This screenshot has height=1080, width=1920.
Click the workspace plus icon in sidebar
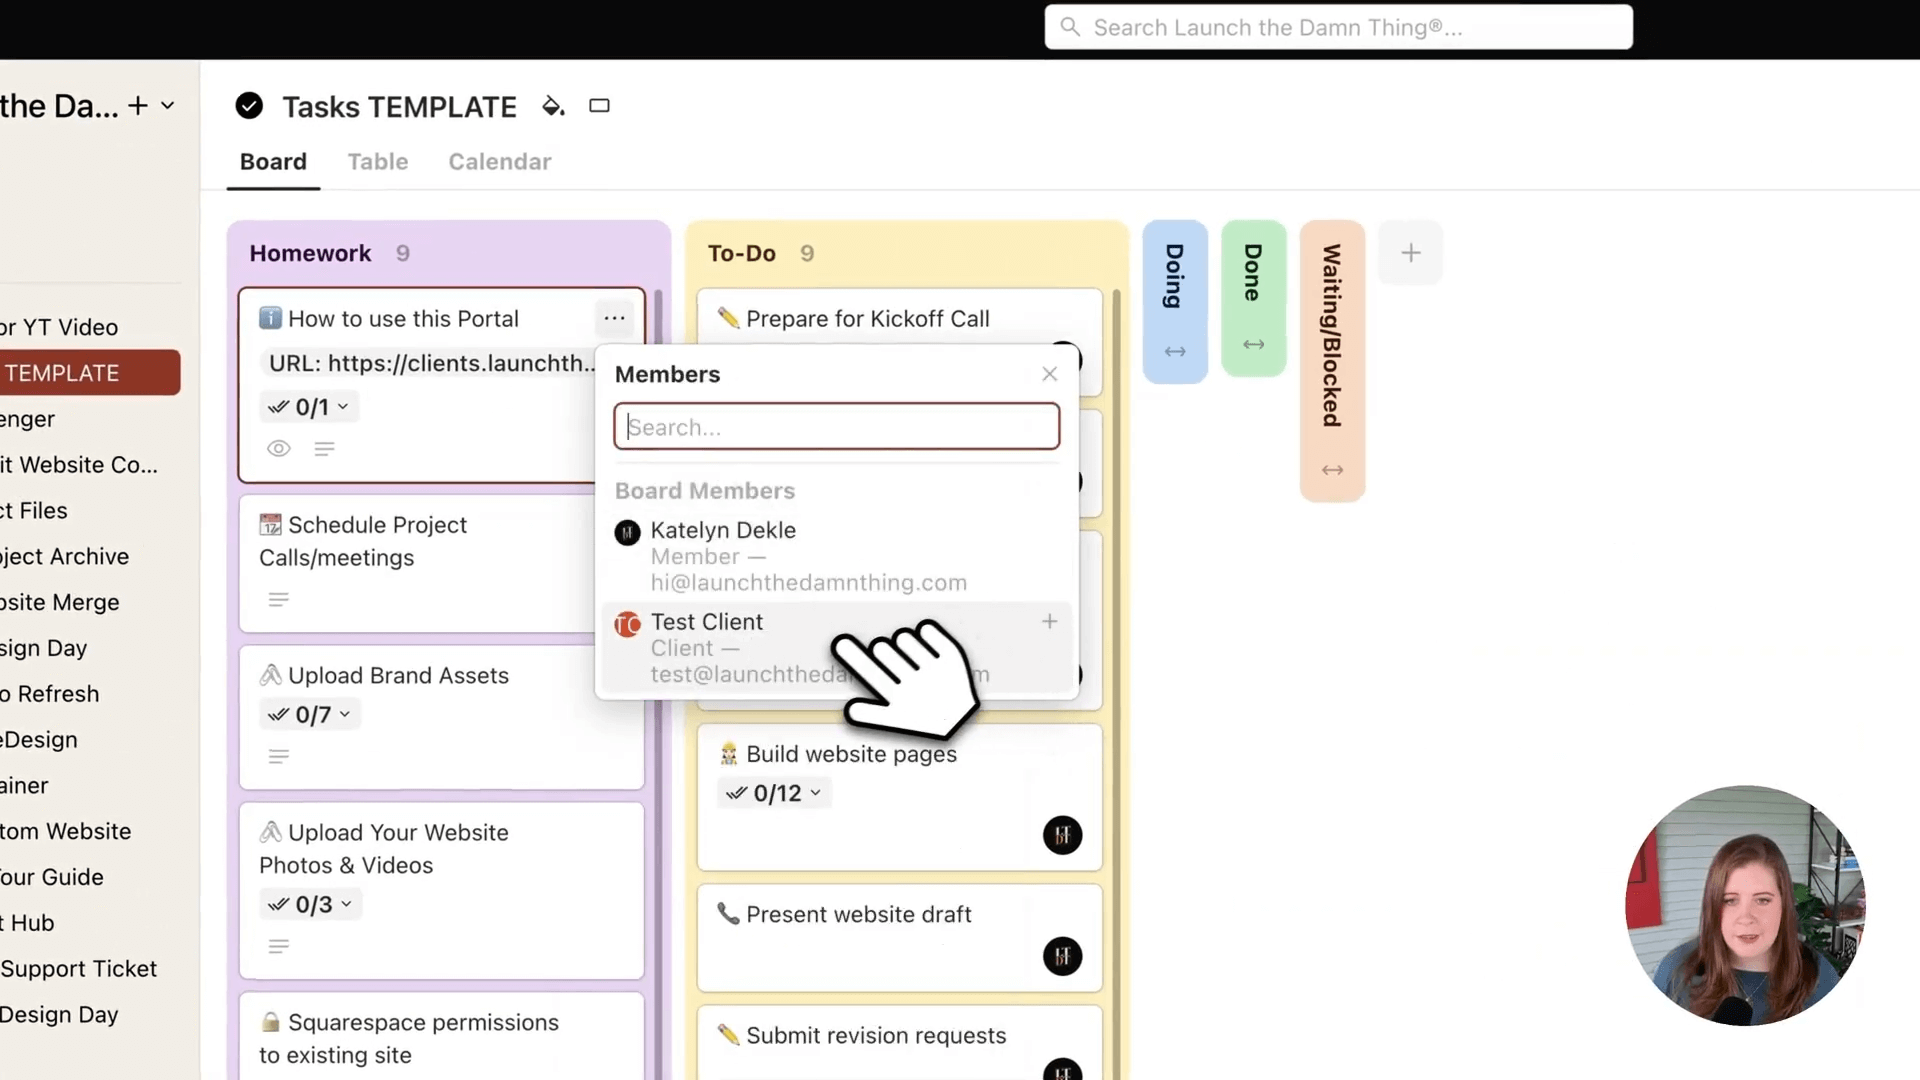[x=138, y=106]
